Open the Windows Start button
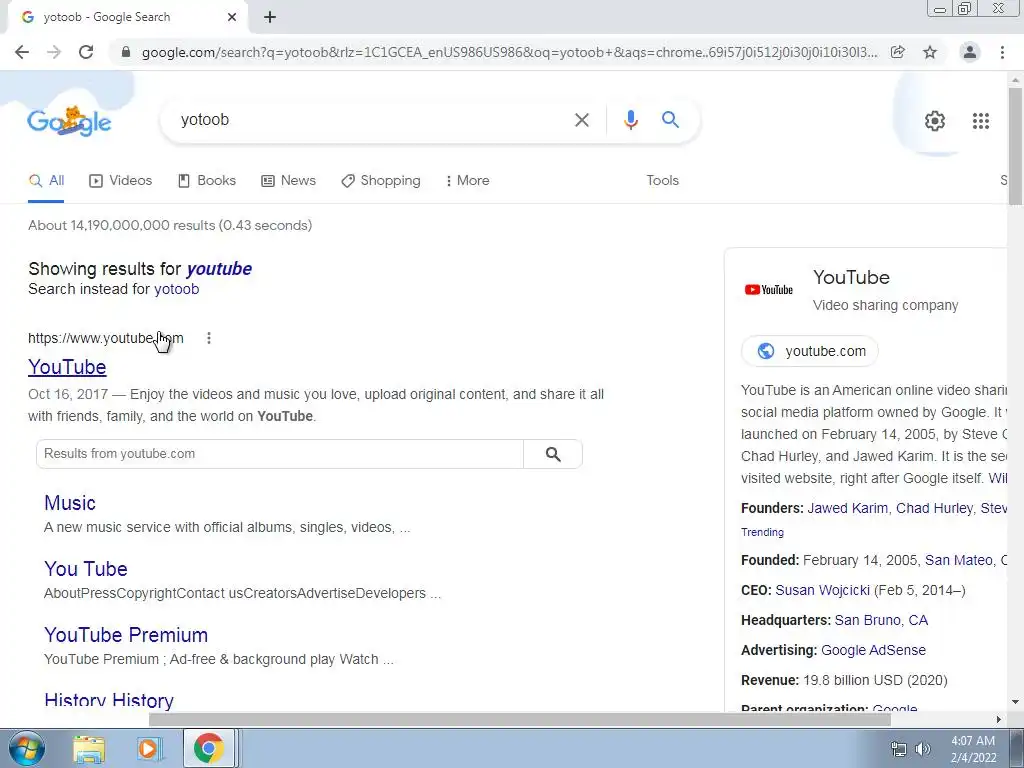 pos(25,748)
